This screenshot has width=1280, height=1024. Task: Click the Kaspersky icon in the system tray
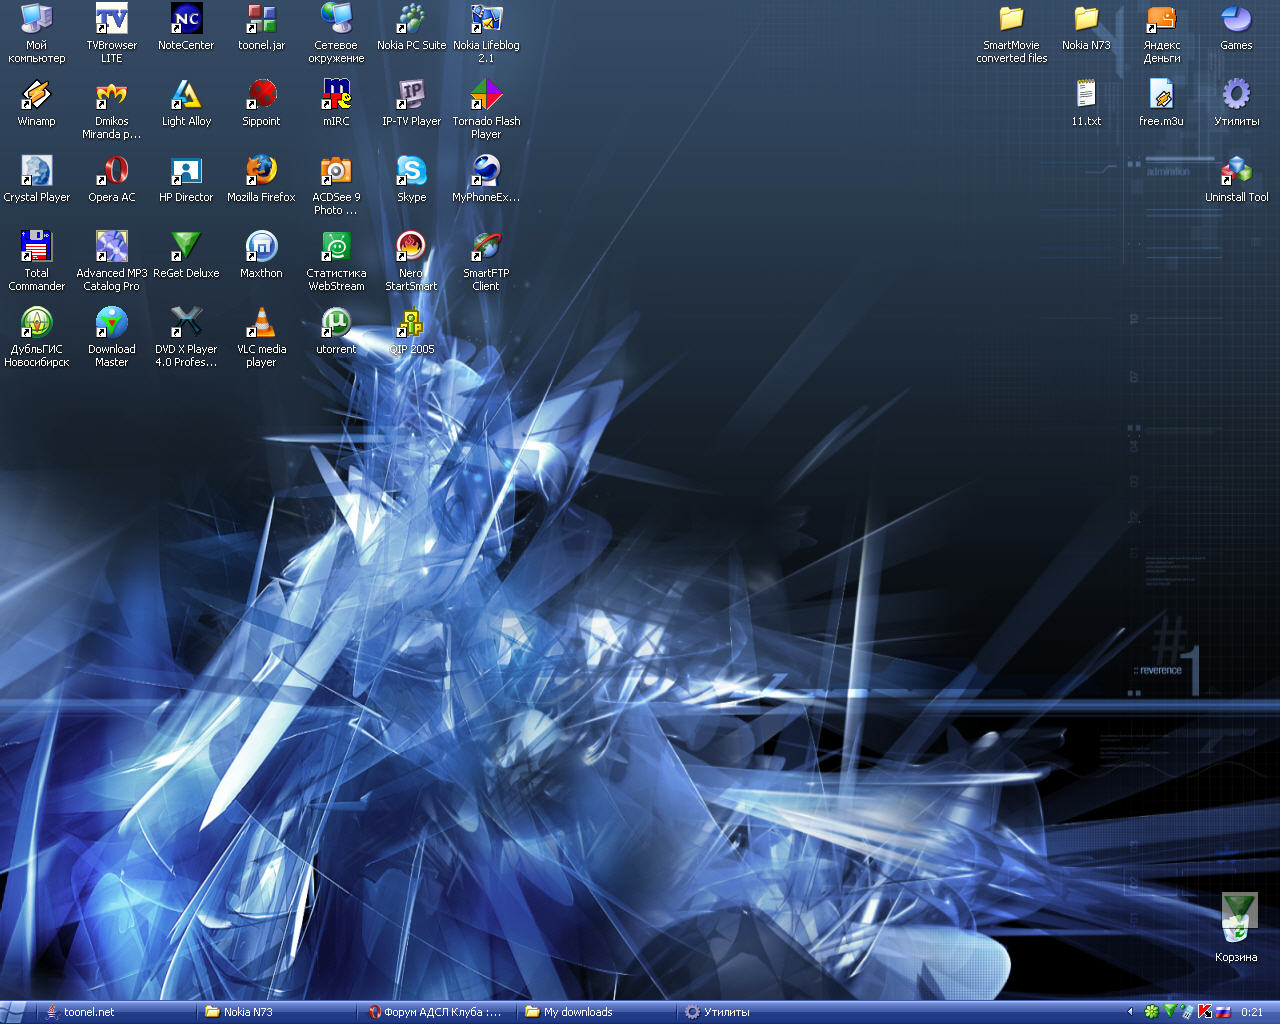(x=1205, y=1012)
